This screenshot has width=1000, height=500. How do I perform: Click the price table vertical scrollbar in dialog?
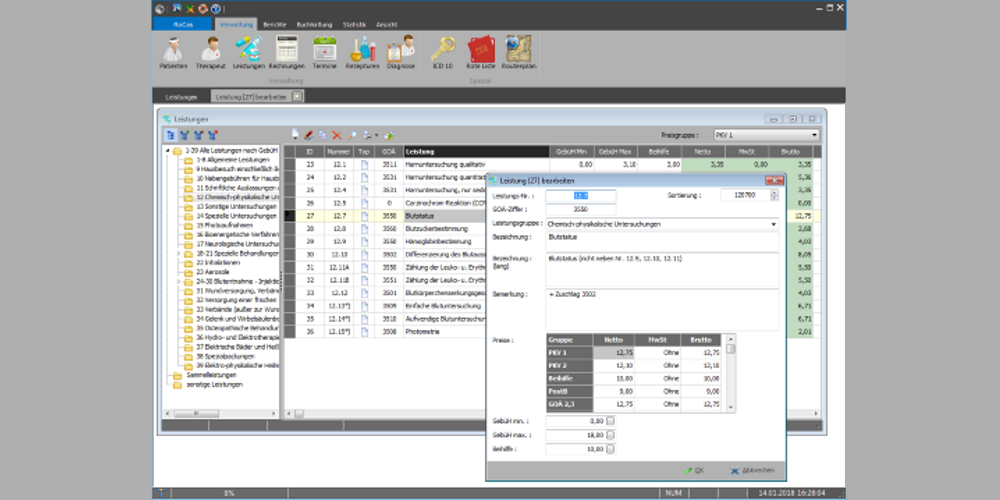pos(731,372)
